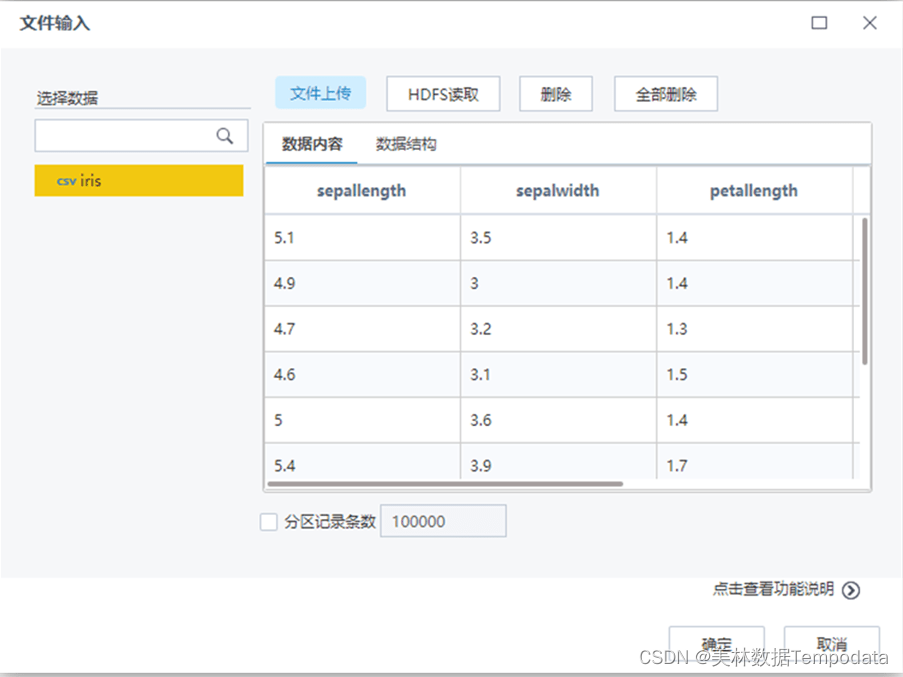The height and width of the screenshot is (677, 903).
Task: Select sepalwidth cell with value 3
Action: pos(558,283)
